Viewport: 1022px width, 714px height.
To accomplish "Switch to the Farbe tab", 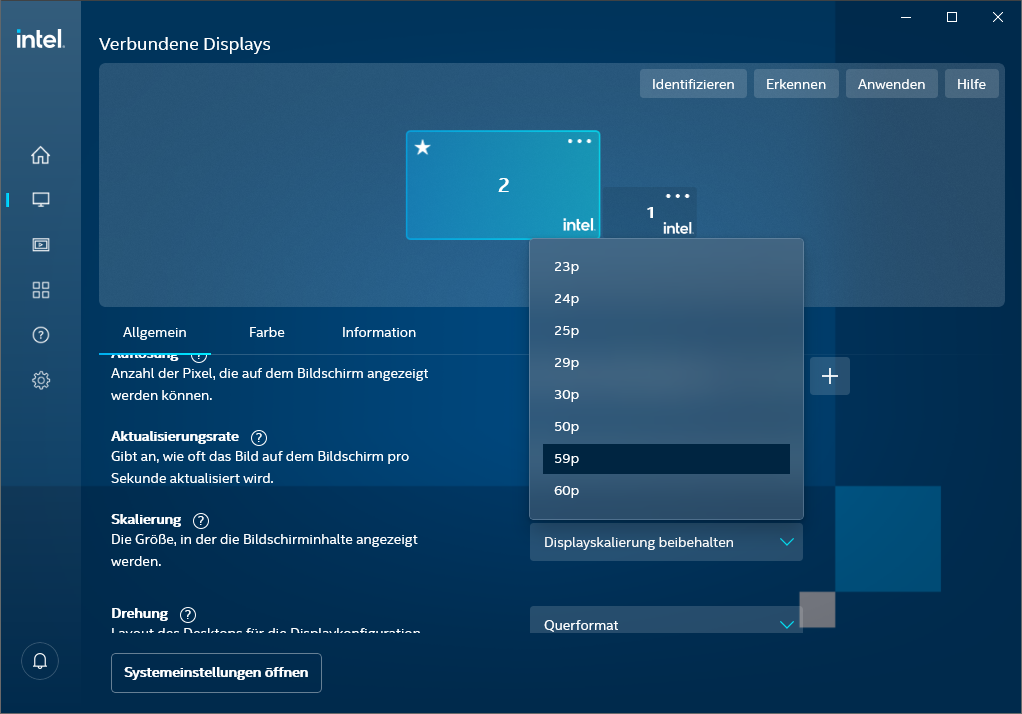I will (x=267, y=333).
